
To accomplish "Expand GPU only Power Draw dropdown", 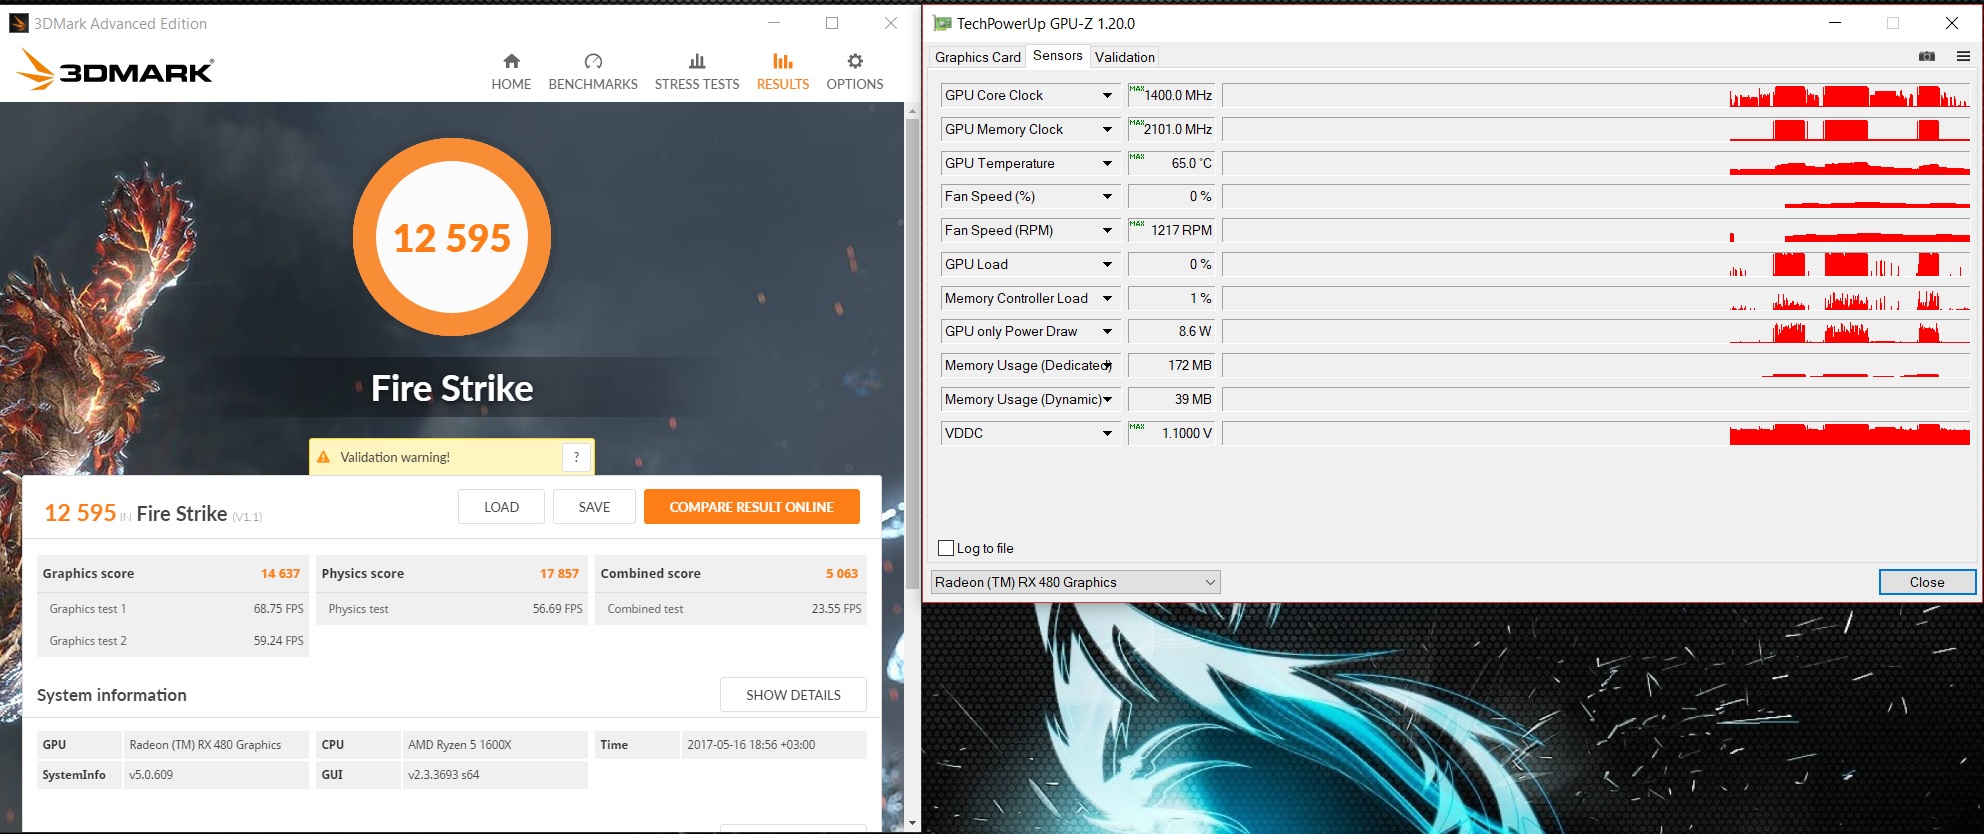I will pos(1107,332).
